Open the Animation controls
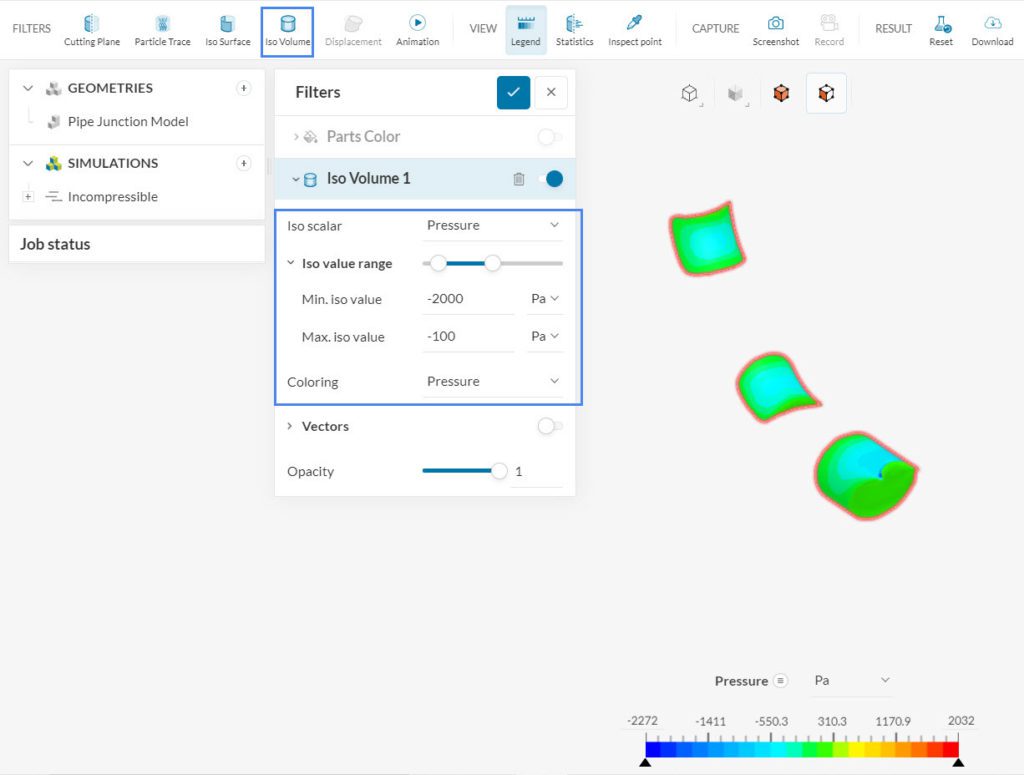Screen dimensions: 1024x775 click(x=417, y=28)
